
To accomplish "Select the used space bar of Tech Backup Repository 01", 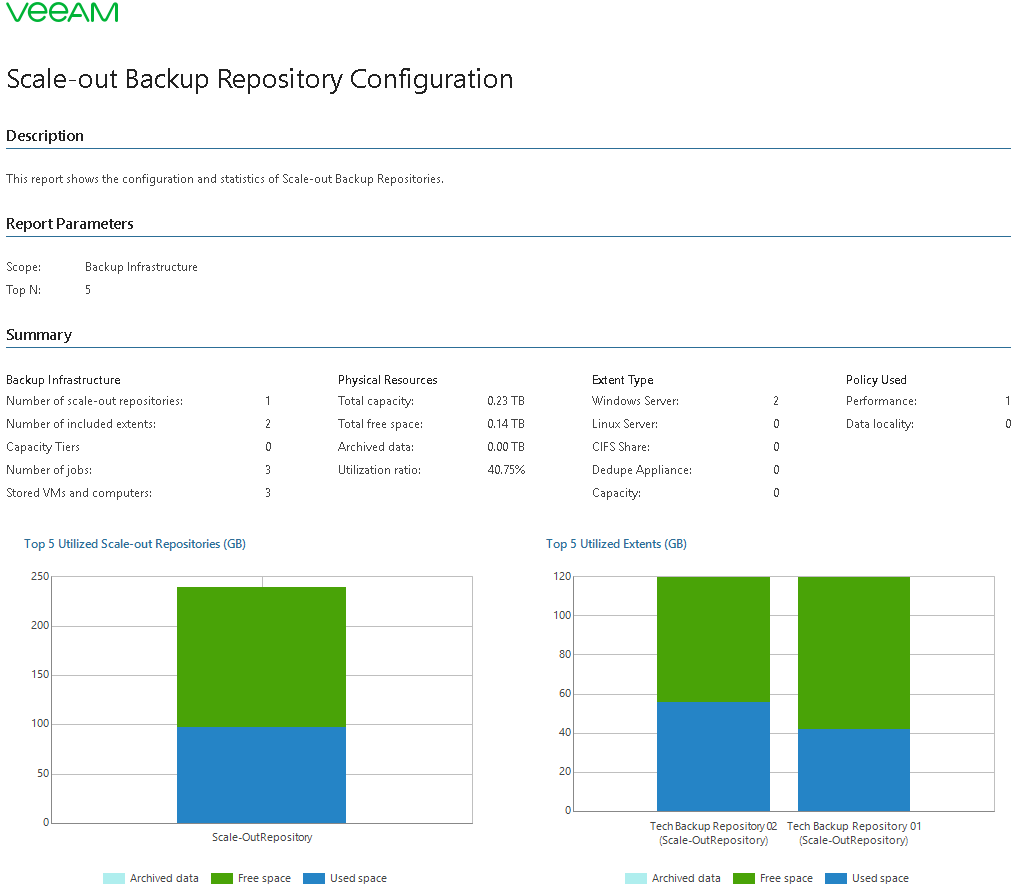I will tap(854, 769).
